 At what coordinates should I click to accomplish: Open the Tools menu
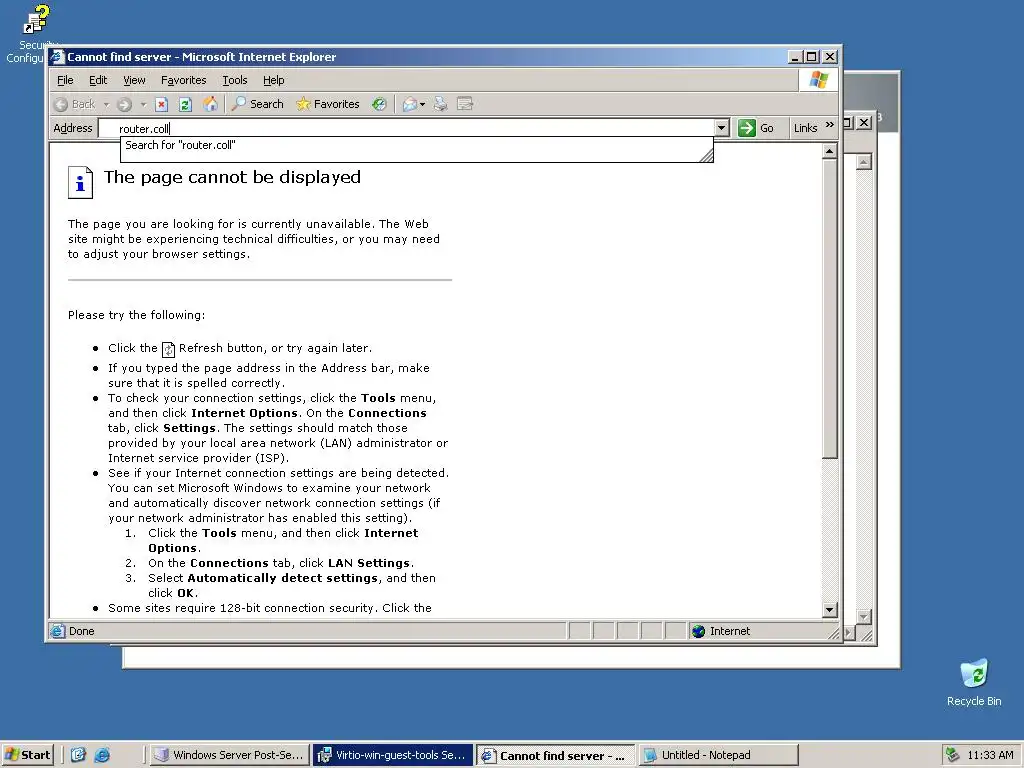point(234,80)
